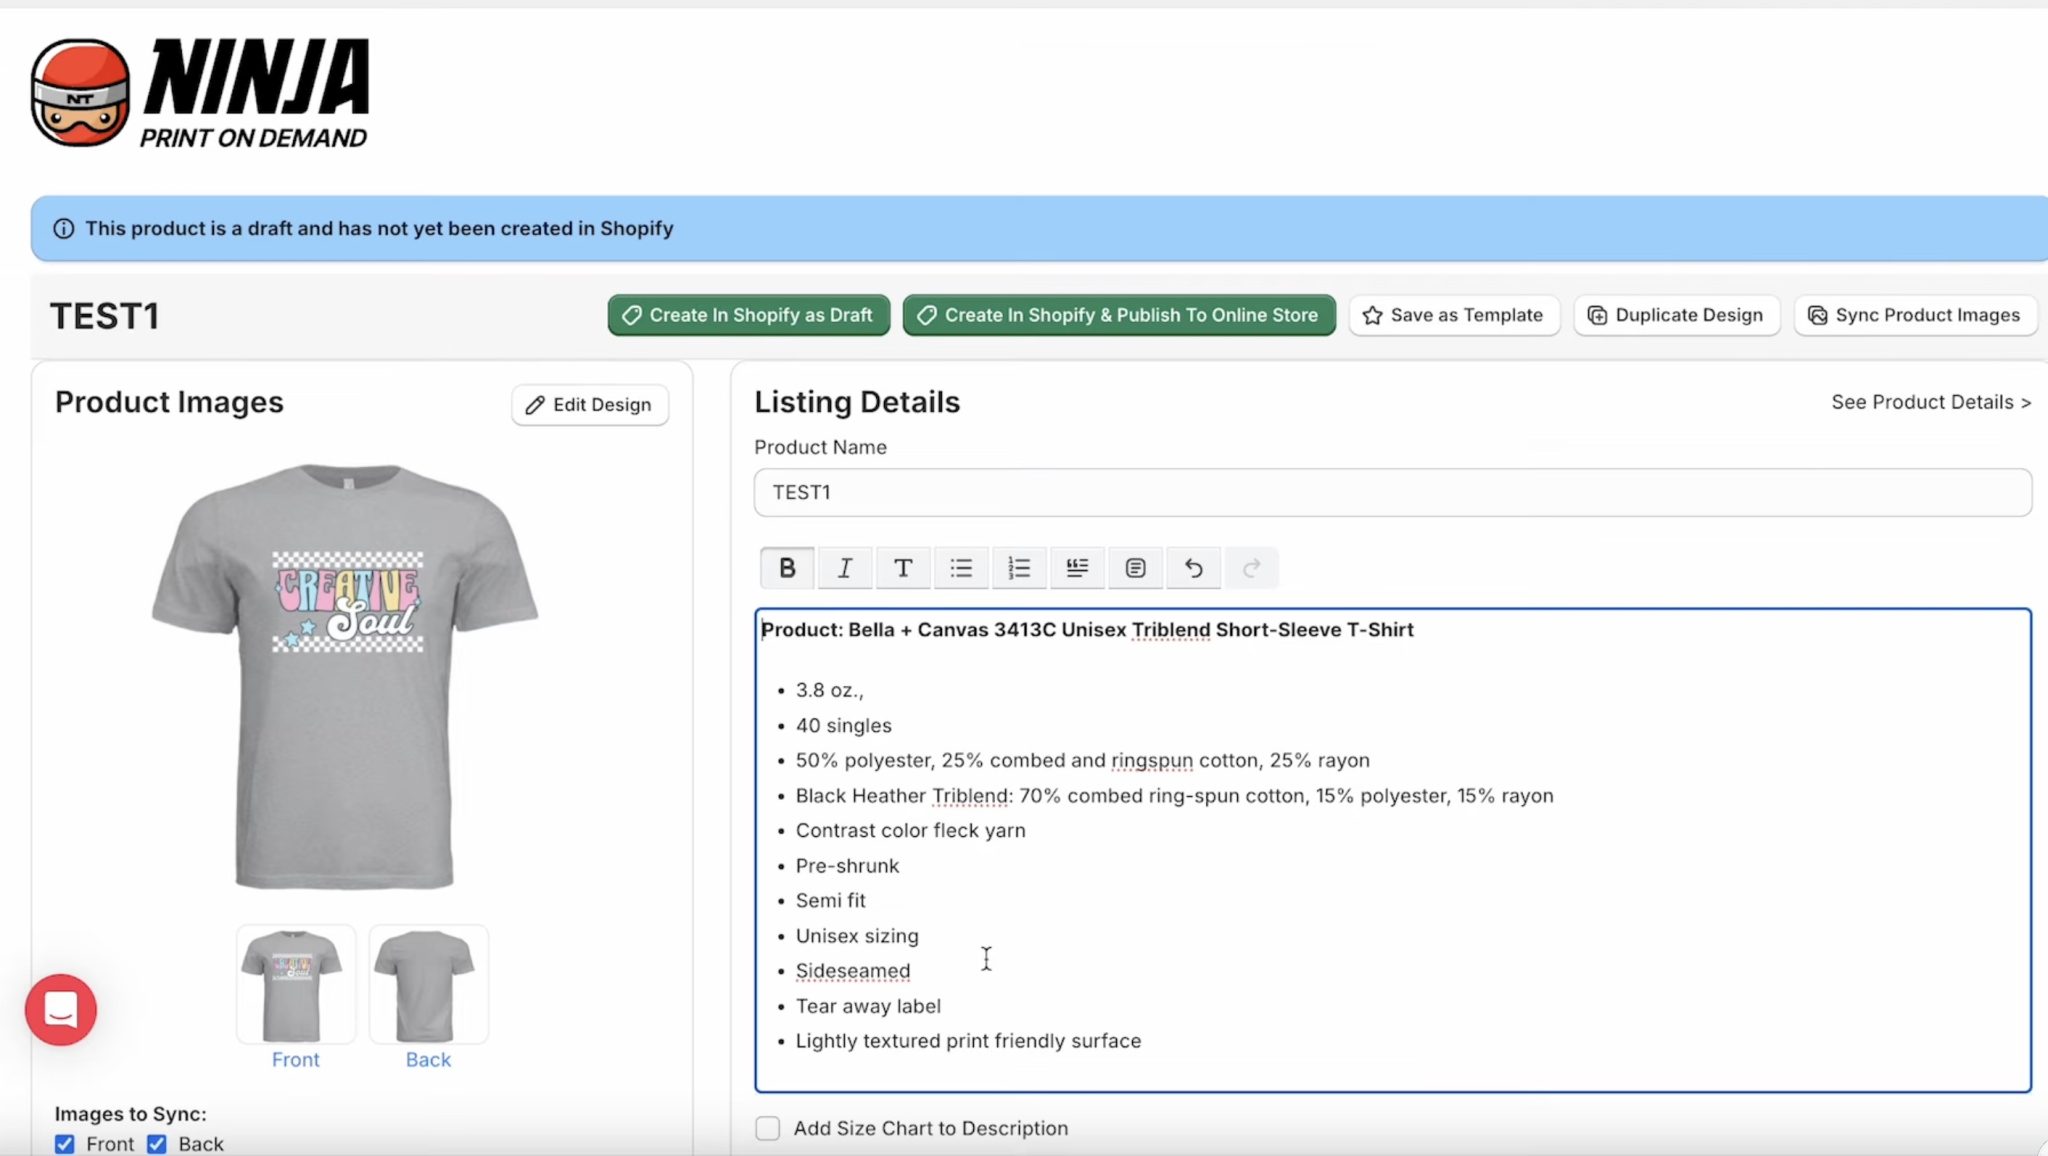This screenshot has width=2048, height=1156.
Task: Insert a bulleted list in the description
Action: pyautogui.click(x=961, y=567)
